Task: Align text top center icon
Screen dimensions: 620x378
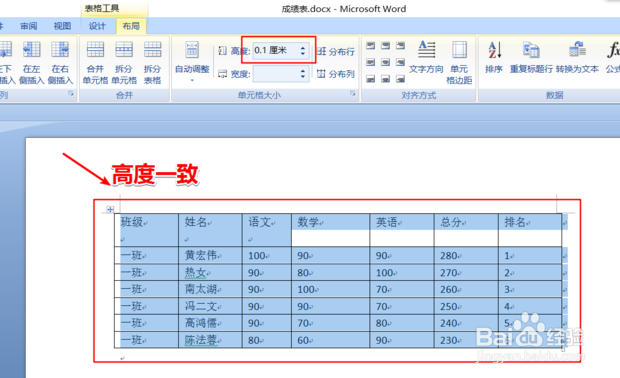Action: 386,45
